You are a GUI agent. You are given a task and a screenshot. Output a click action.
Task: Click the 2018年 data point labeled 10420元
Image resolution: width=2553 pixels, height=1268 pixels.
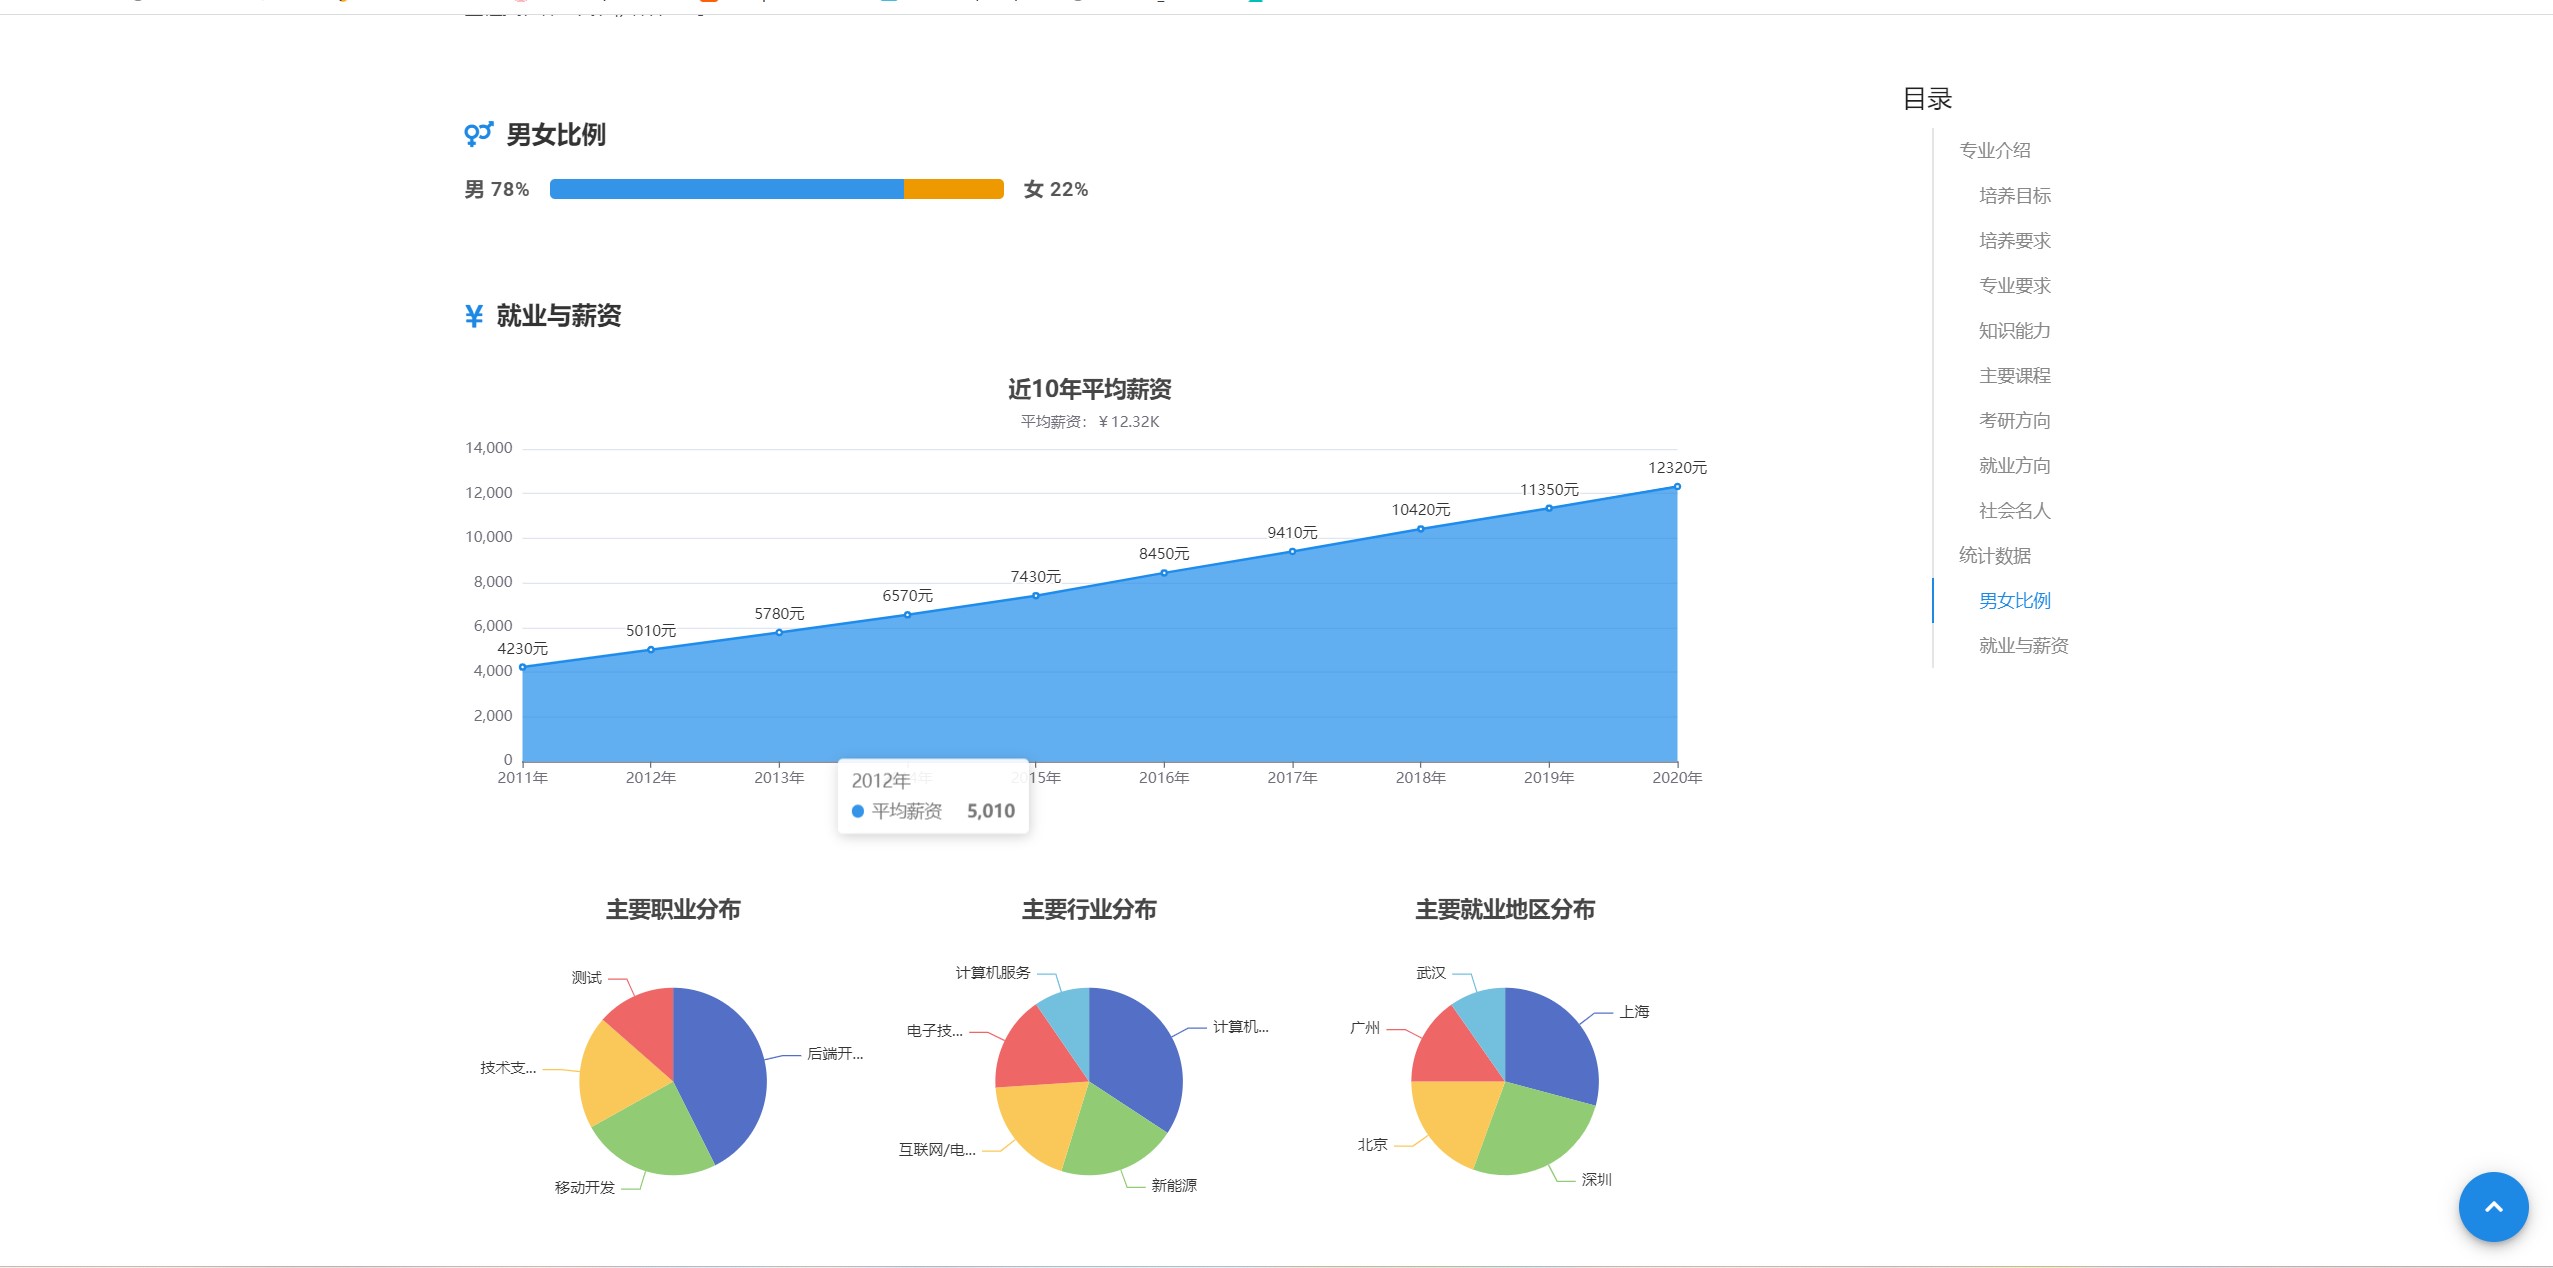tap(1421, 529)
